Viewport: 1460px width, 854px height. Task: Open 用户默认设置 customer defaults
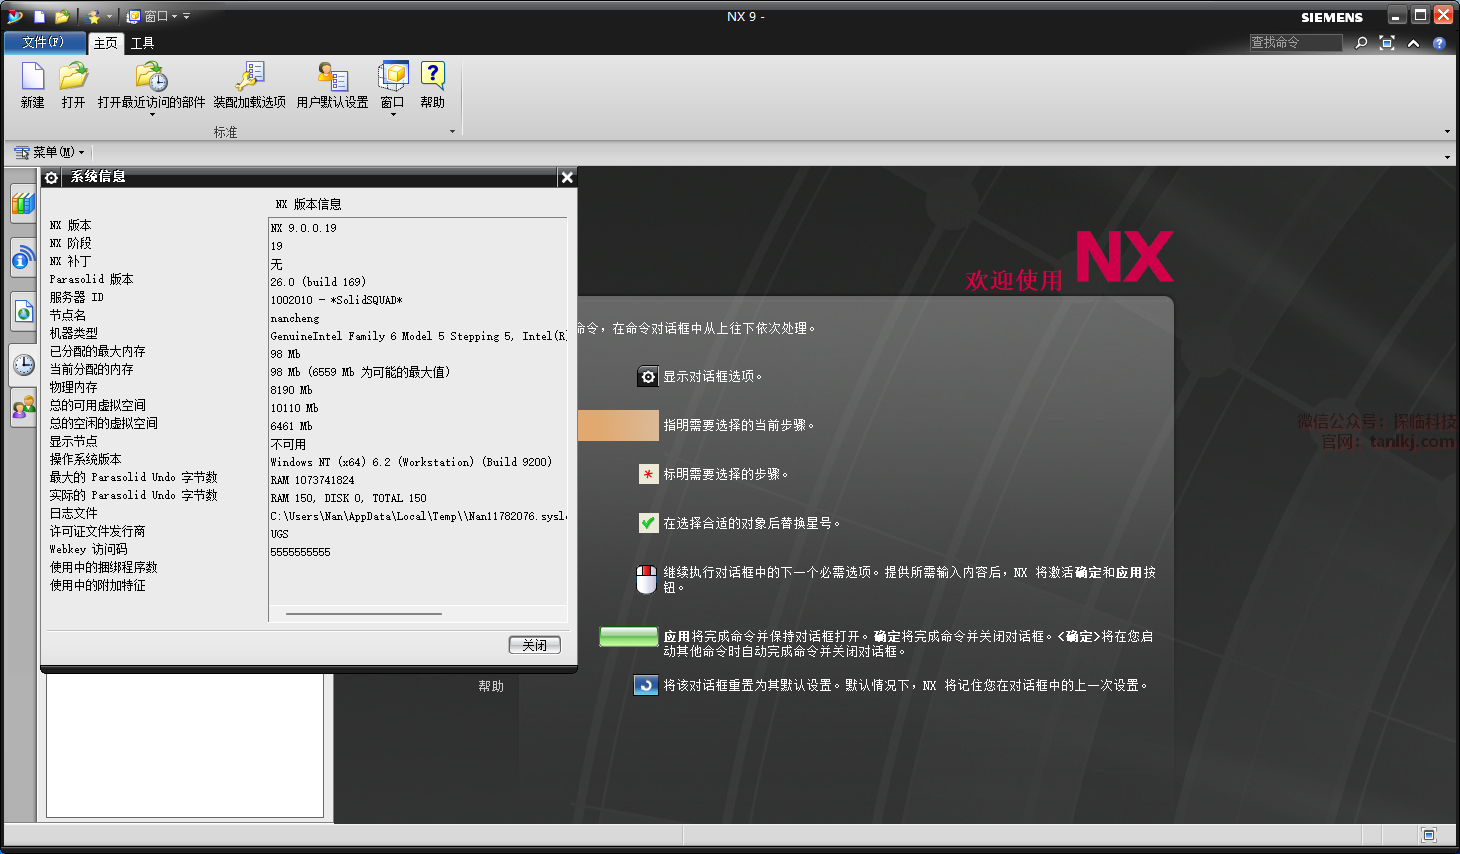point(332,77)
